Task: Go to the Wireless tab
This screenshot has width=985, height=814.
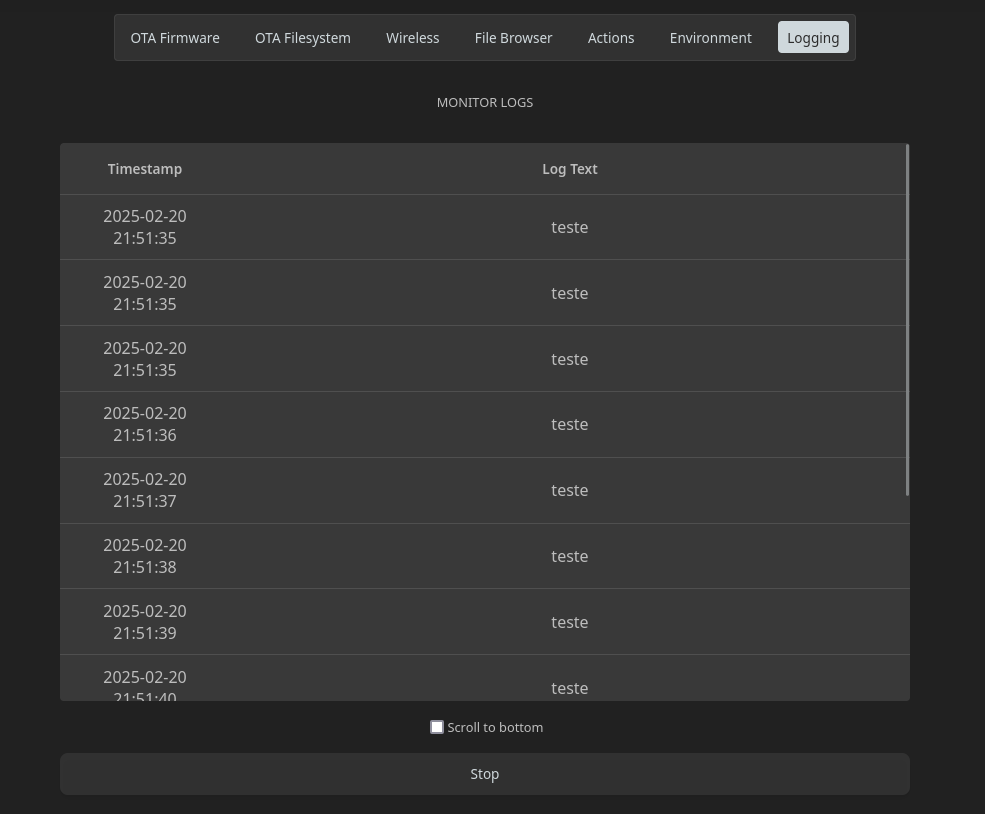Action: pos(413,38)
